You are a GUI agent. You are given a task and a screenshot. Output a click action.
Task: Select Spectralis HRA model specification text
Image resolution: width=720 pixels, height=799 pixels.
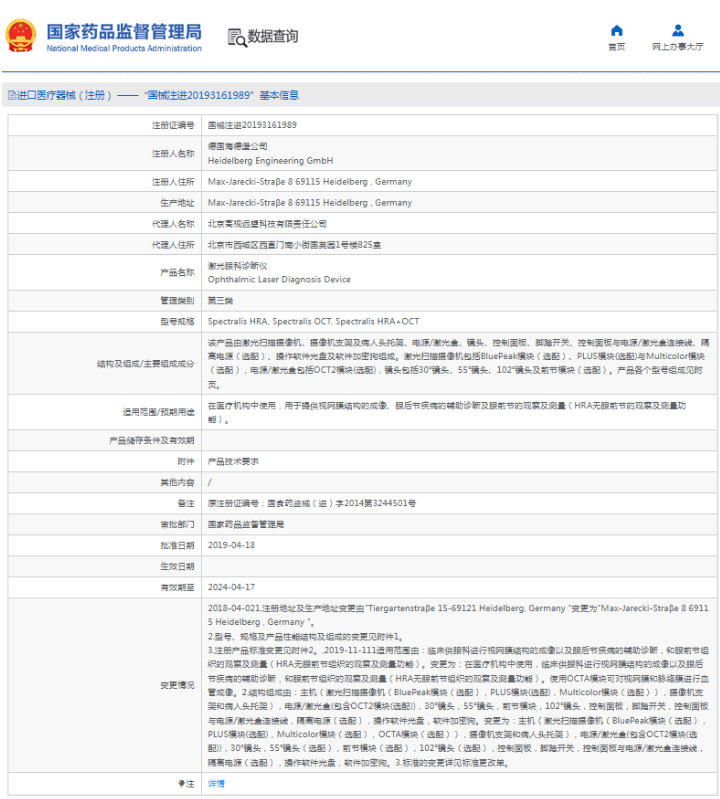[313, 322]
